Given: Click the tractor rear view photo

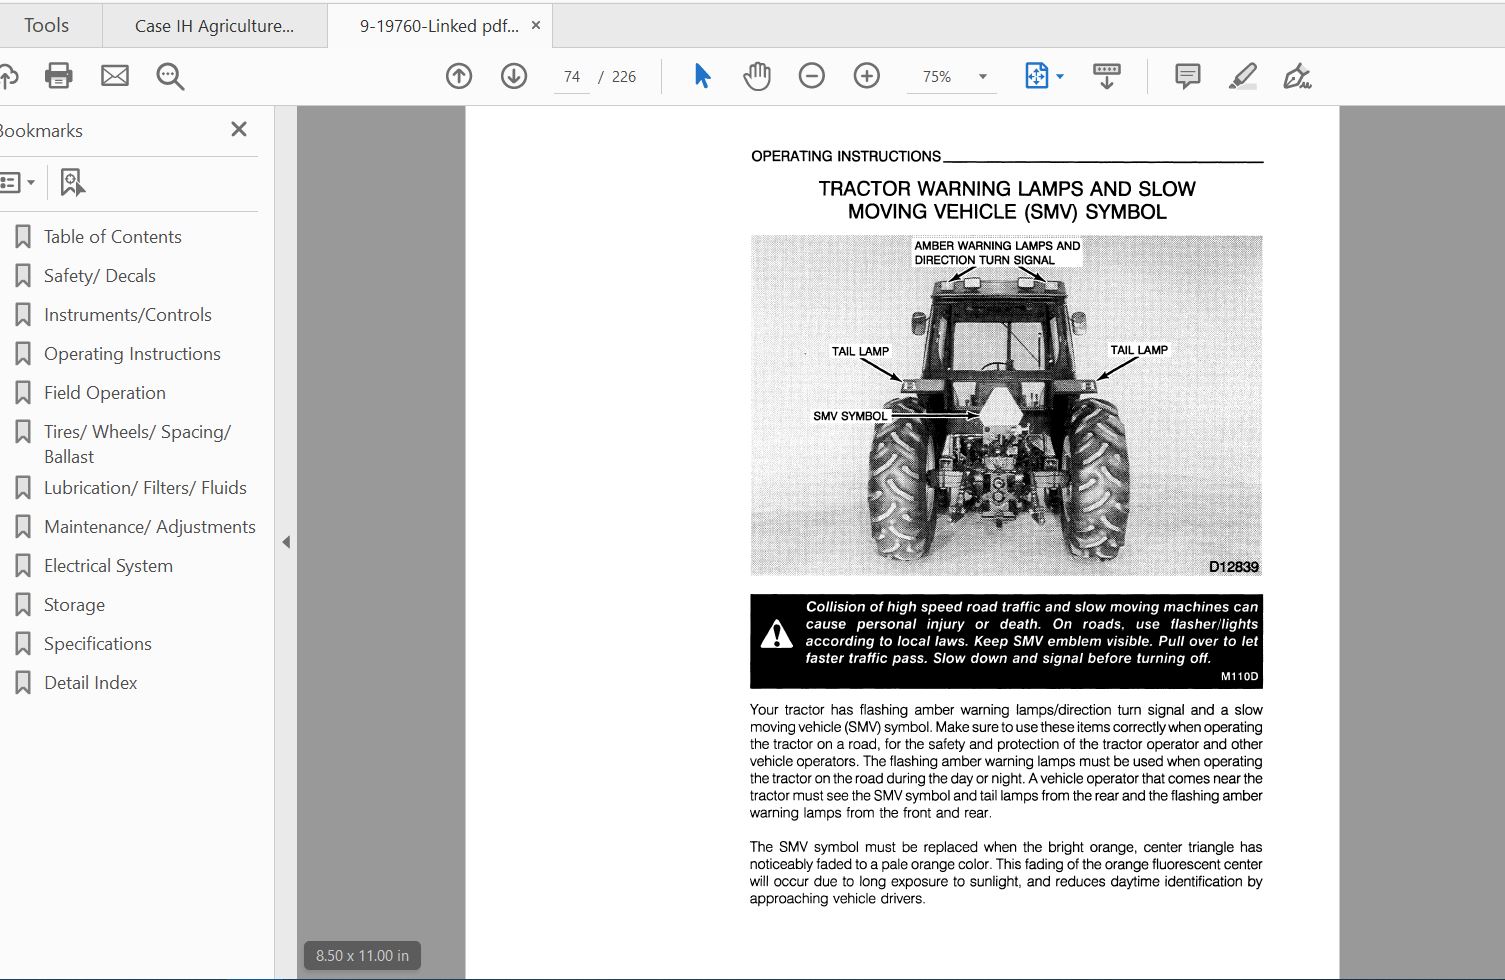Looking at the screenshot, I should (x=1006, y=405).
